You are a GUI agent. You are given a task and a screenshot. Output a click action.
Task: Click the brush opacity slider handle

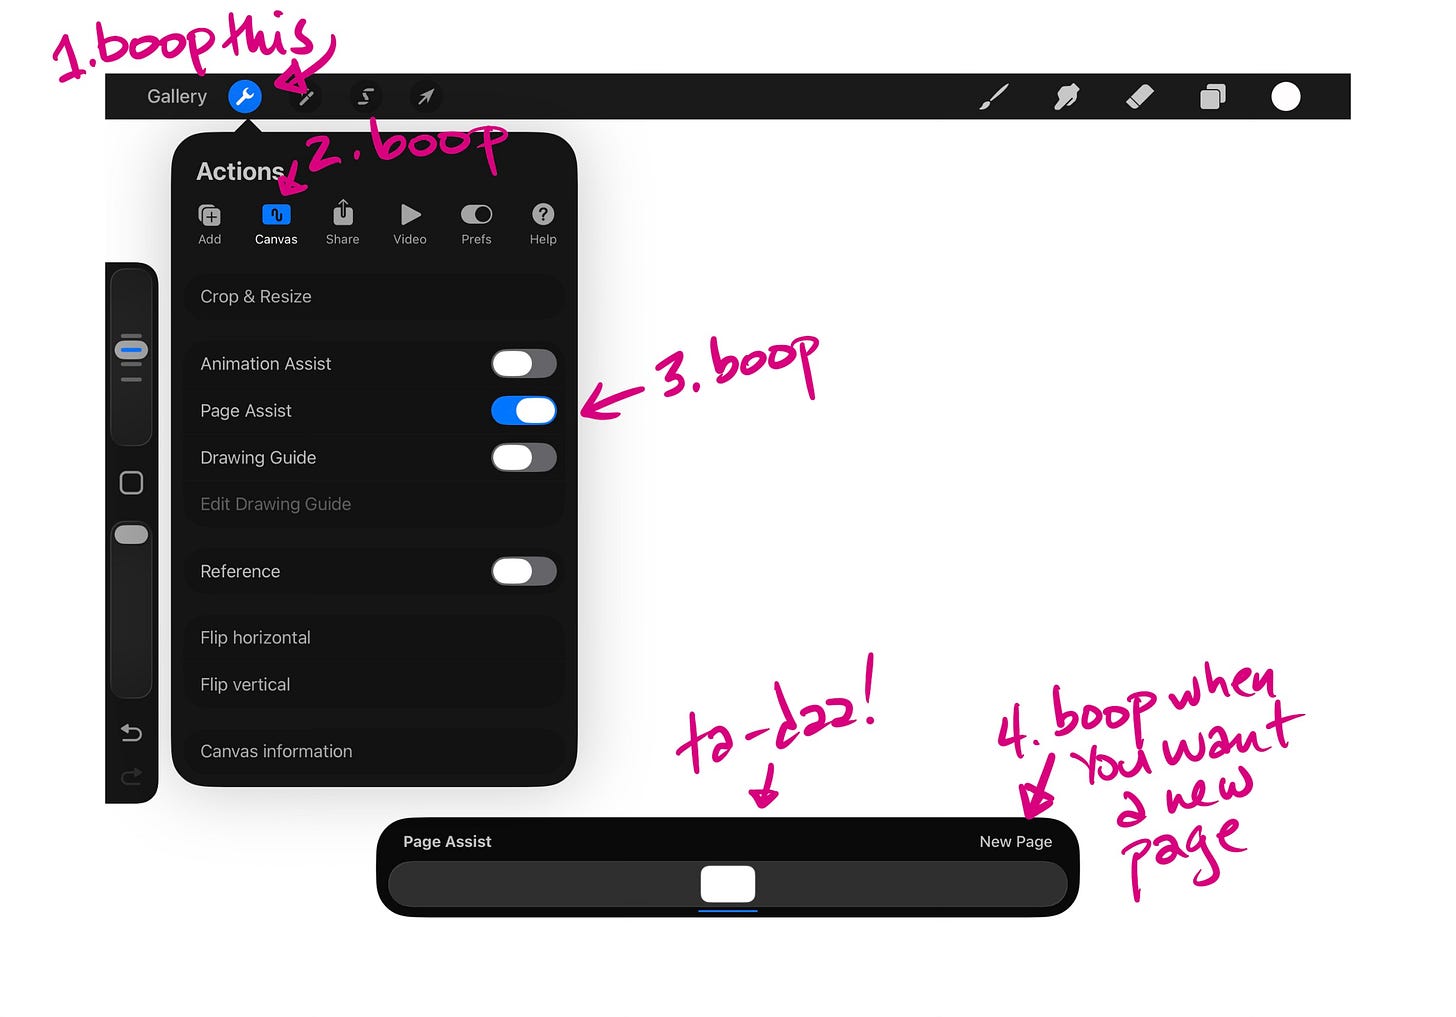coord(131,535)
